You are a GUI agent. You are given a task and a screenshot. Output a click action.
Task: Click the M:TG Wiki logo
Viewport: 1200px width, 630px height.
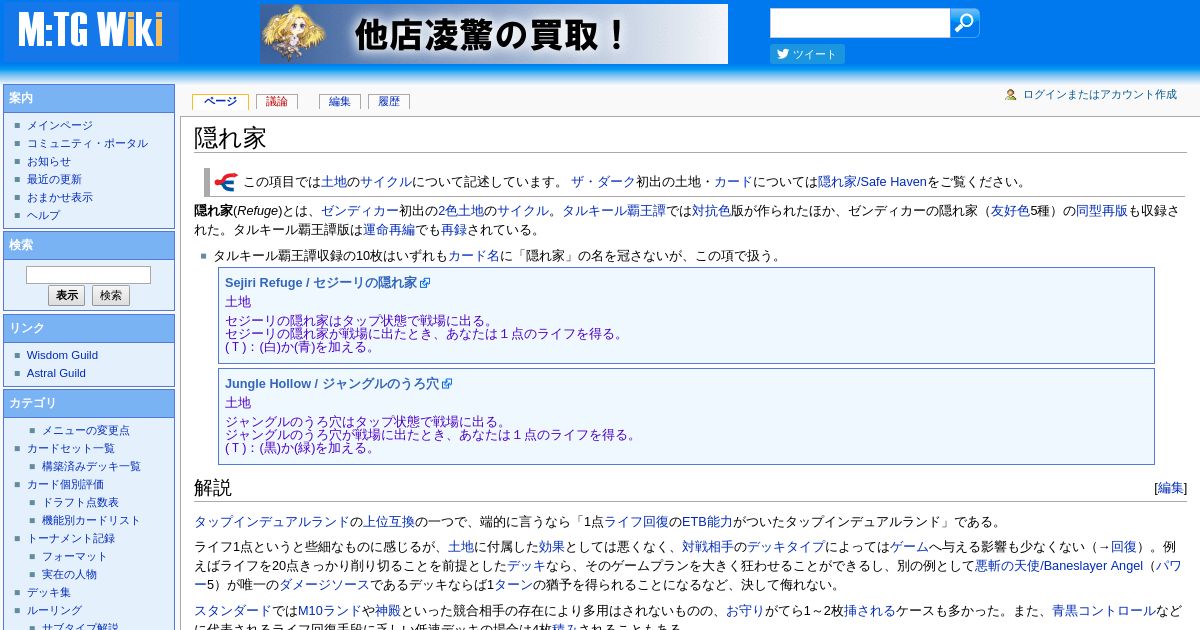(90, 31)
